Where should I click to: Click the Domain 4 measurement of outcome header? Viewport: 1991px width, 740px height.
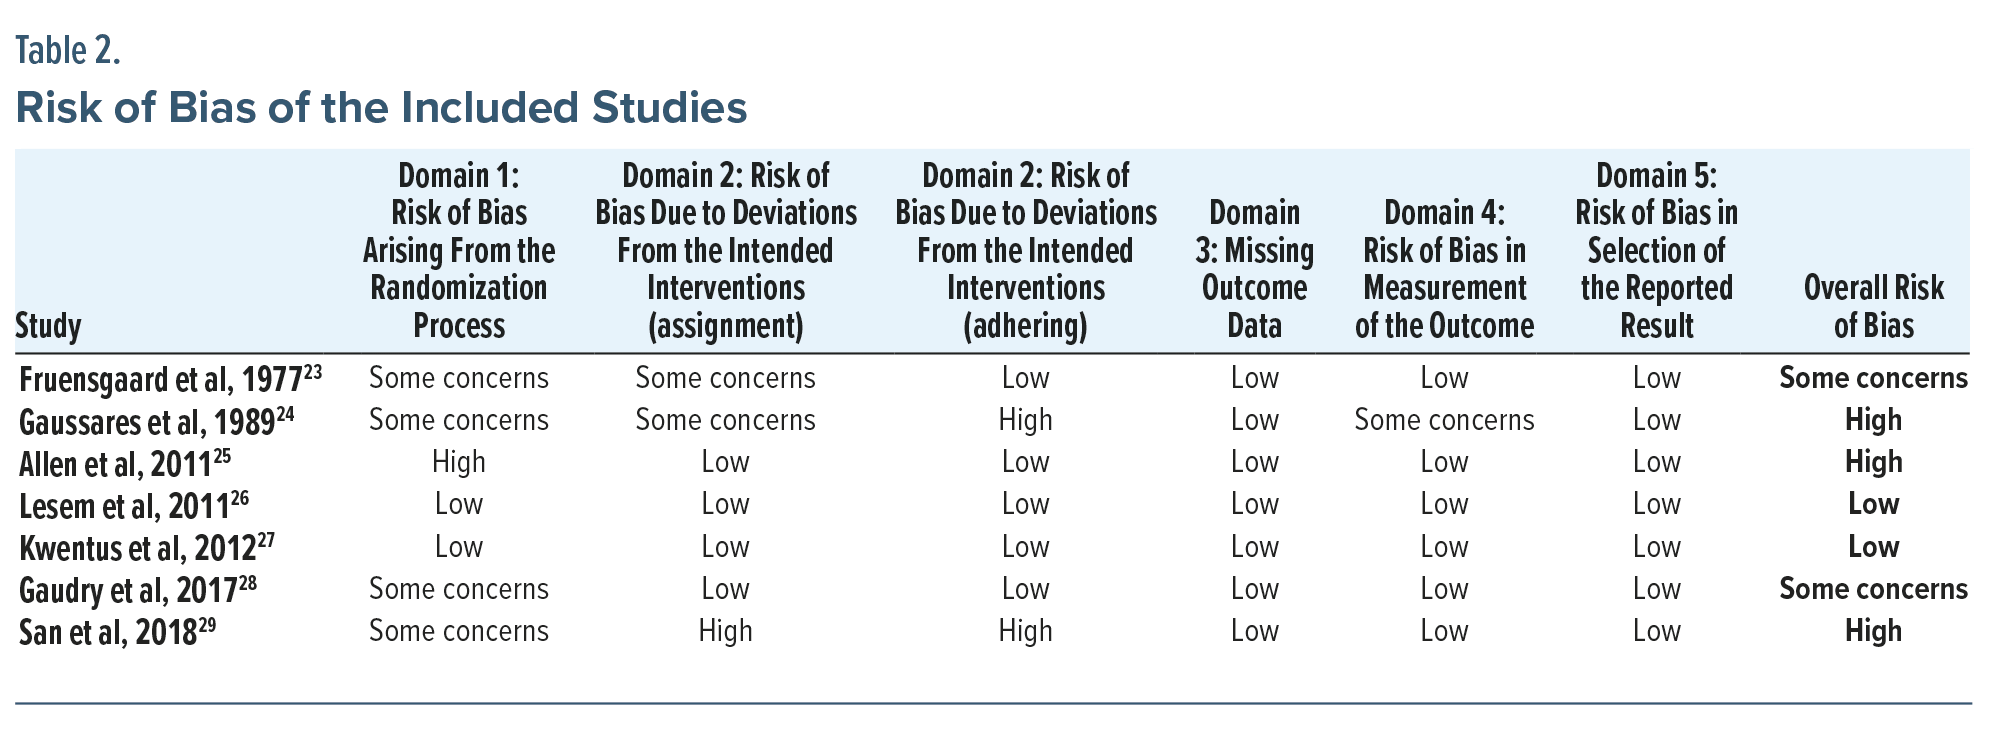(1444, 269)
